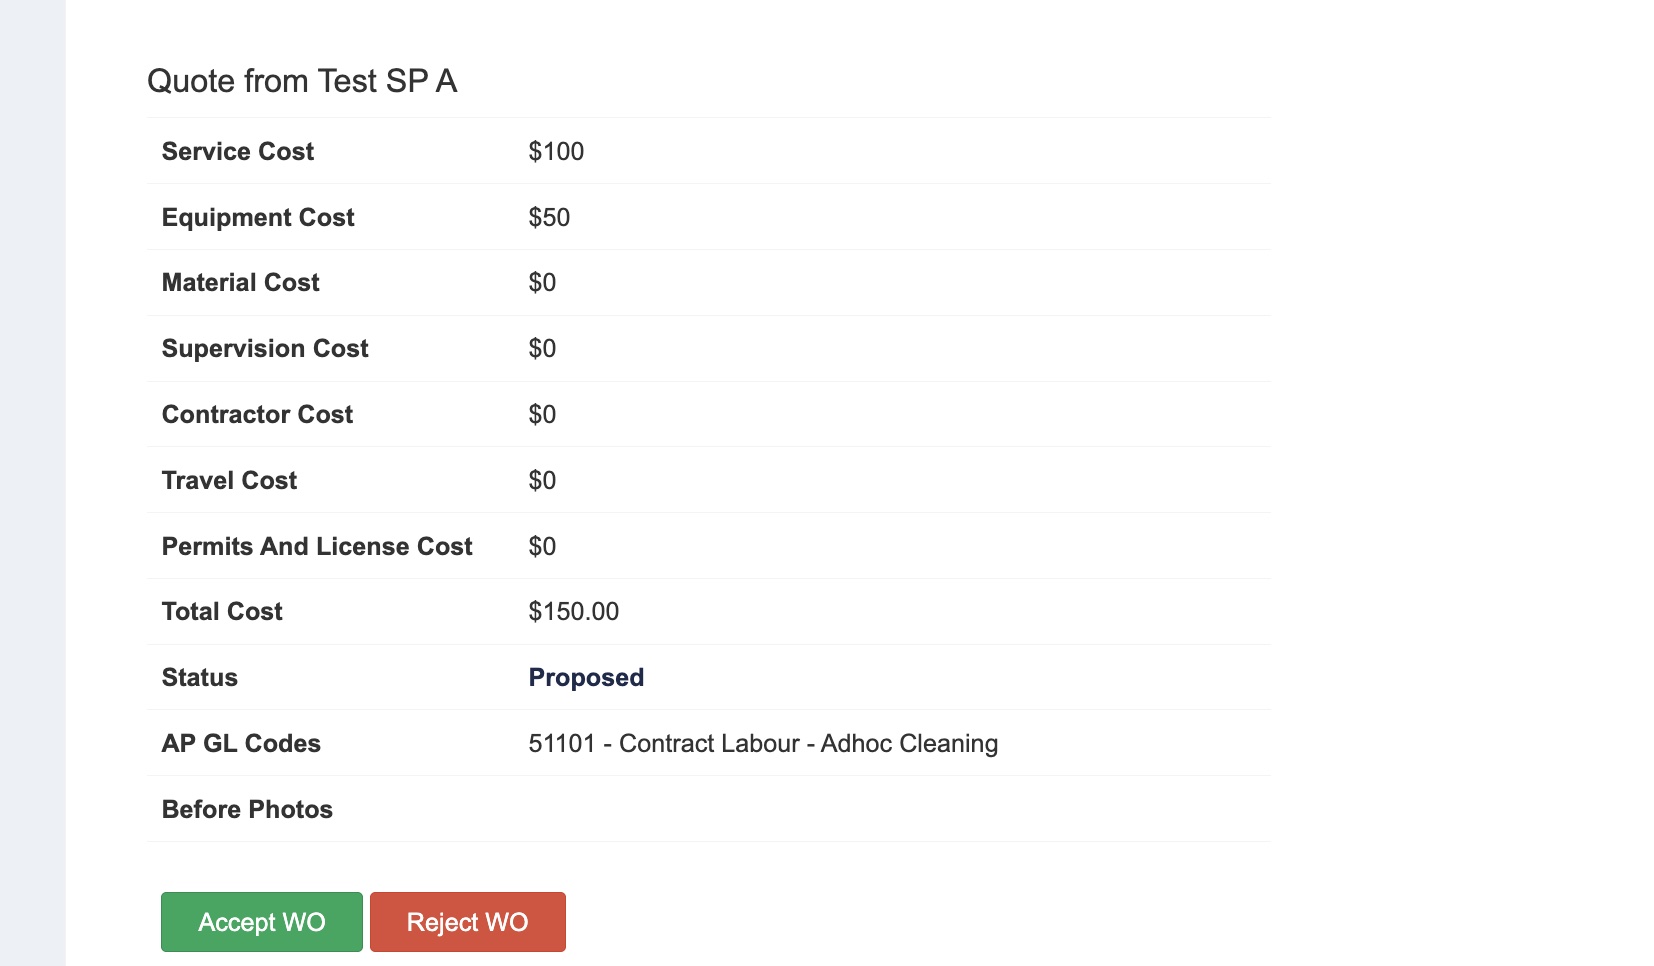Click the $150.00 total cost value

coord(573,612)
